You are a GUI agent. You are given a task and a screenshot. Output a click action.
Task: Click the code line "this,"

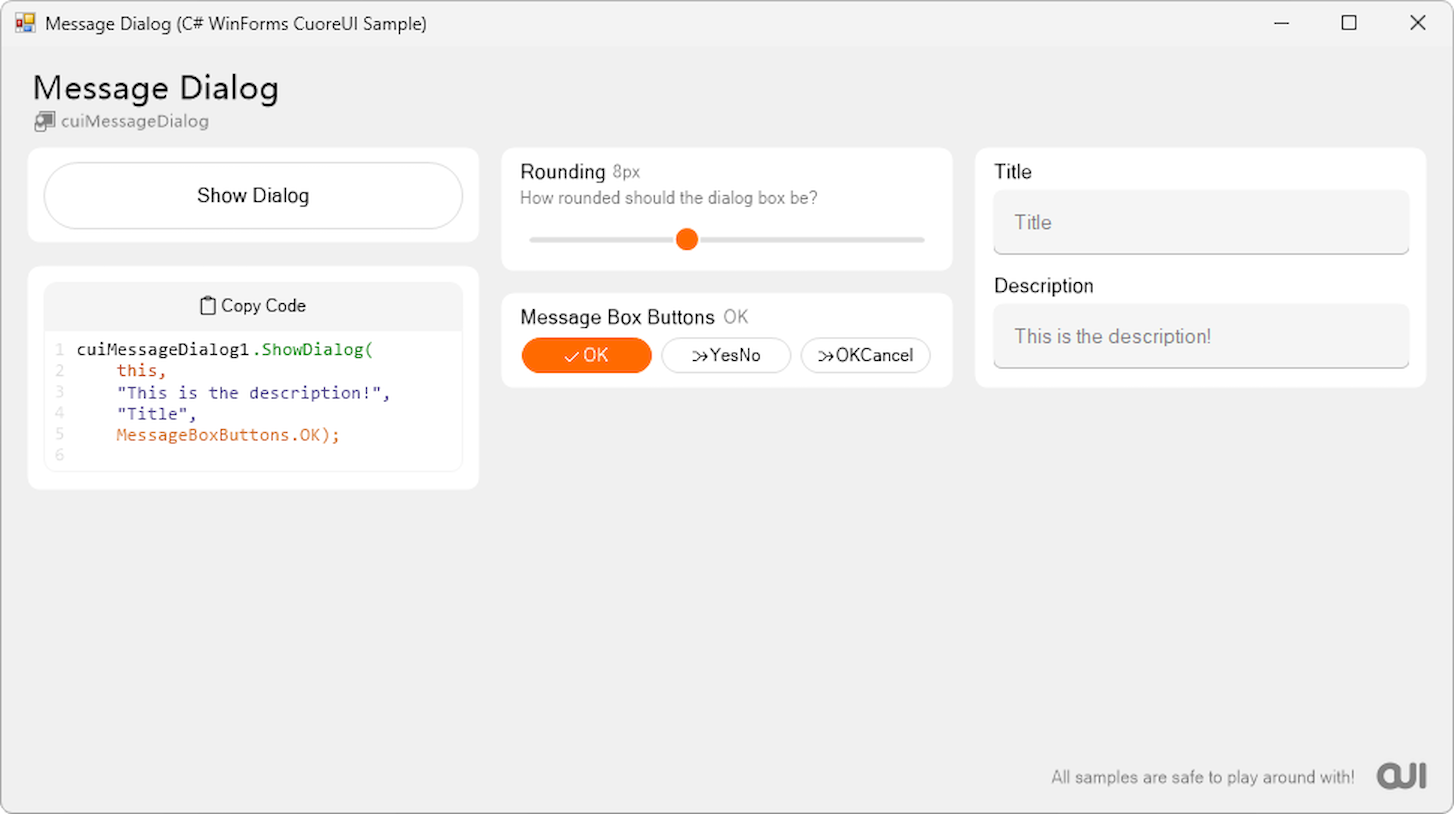[142, 371]
